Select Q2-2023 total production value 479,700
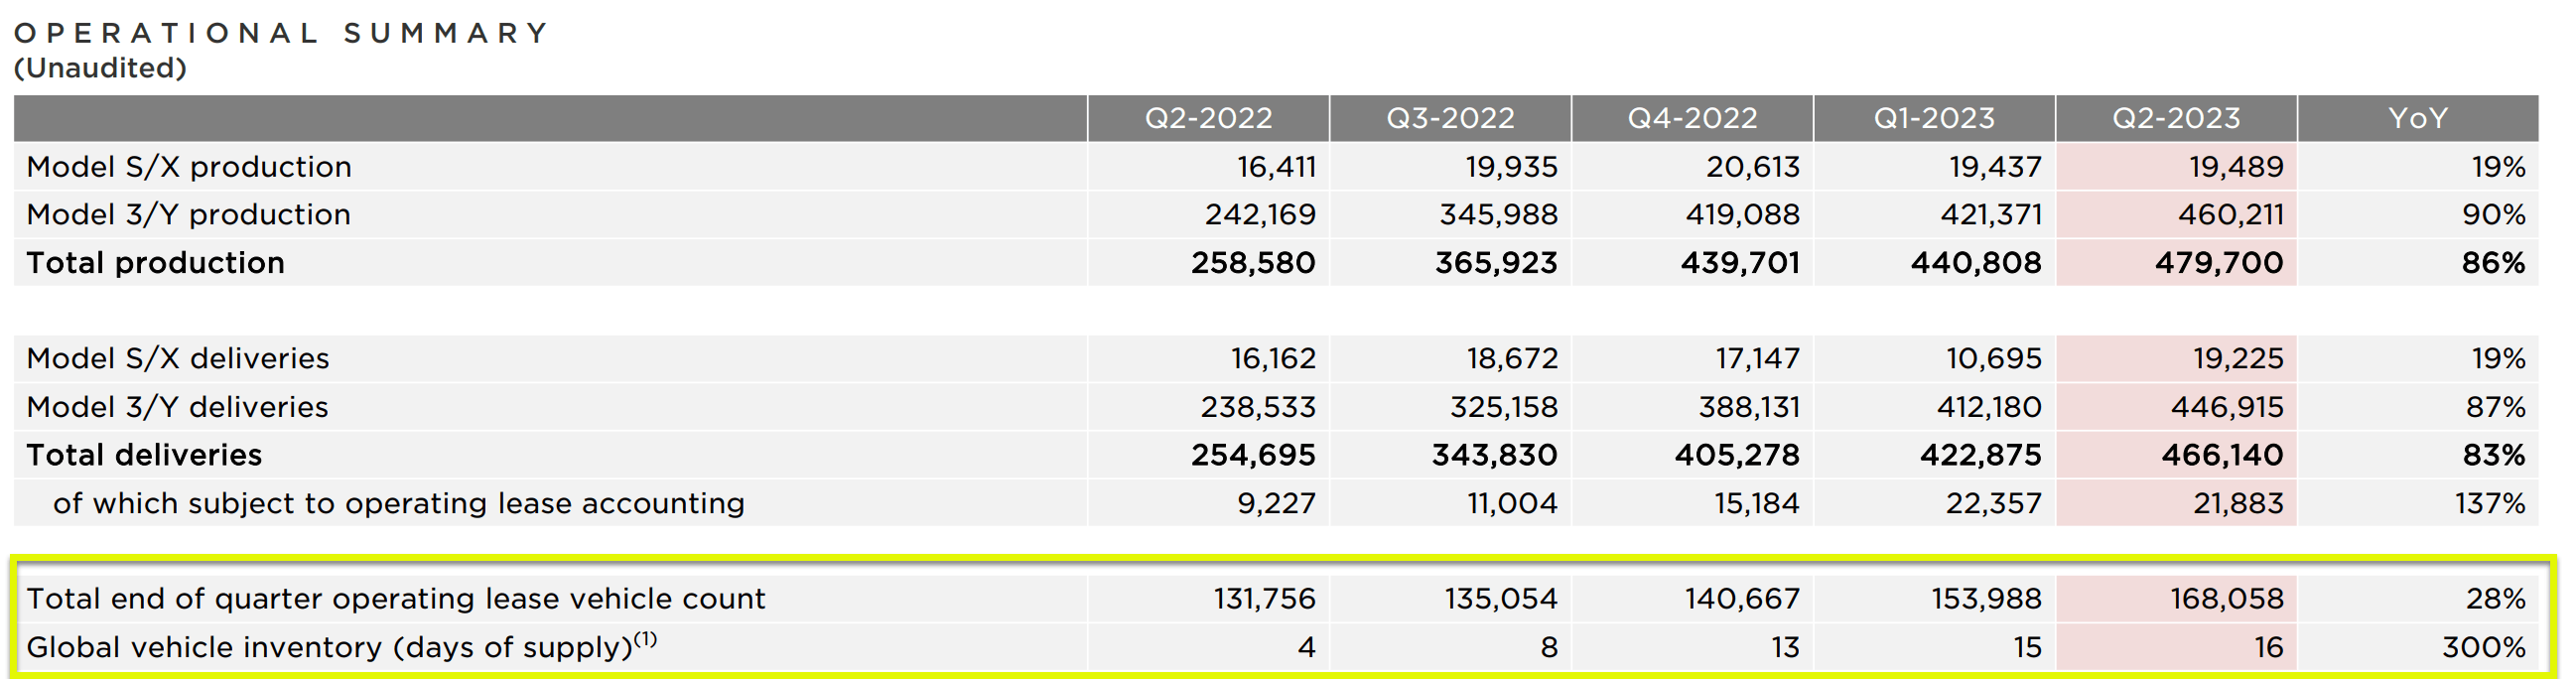Image resolution: width=2576 pixels, height=679 pixels. point(2219,262)
